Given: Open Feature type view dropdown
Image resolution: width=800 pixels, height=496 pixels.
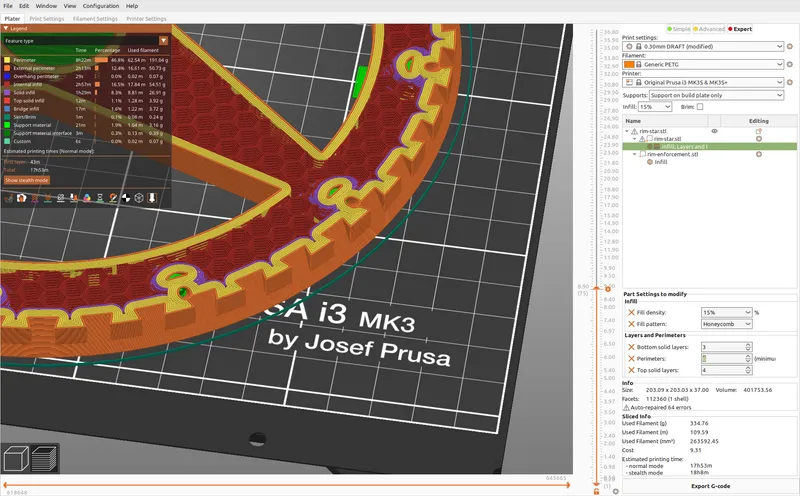Looking at the screenshot, I should coord(163,40).
